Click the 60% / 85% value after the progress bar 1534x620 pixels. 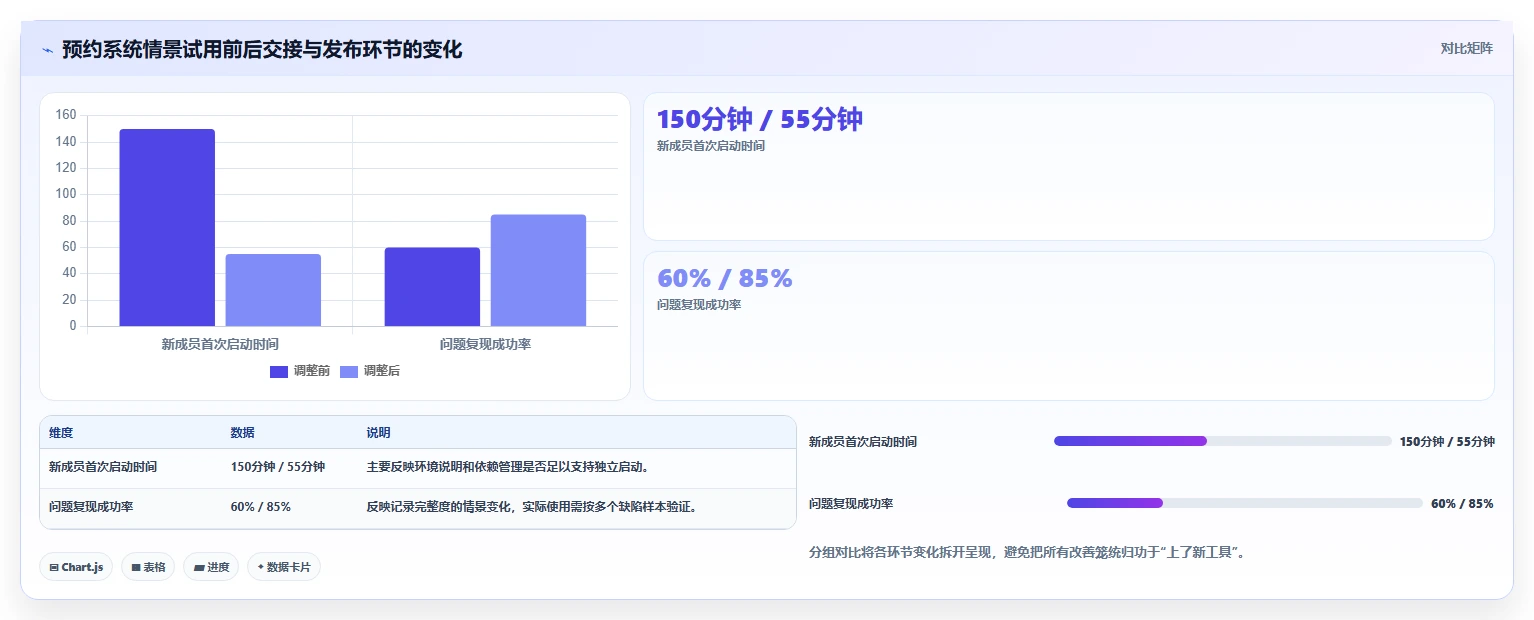pos(1462,504)
